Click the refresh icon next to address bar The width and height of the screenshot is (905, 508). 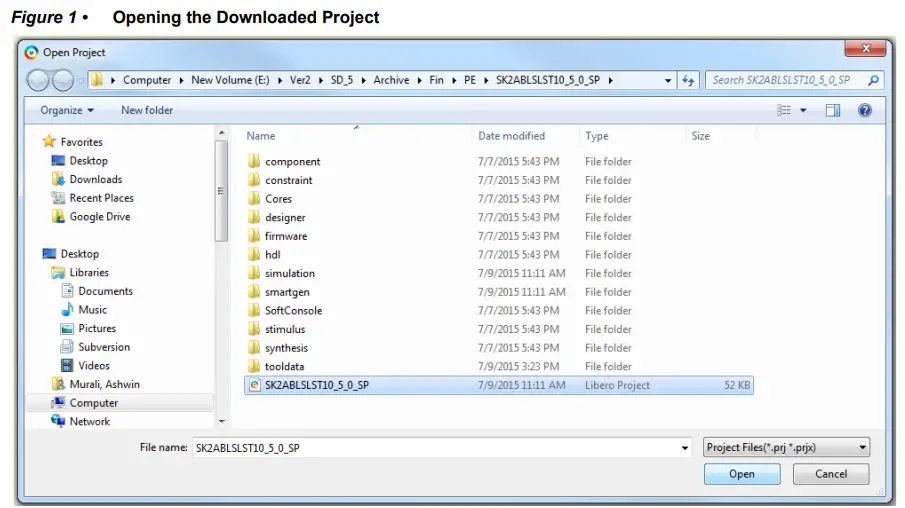tap(688, 80)
